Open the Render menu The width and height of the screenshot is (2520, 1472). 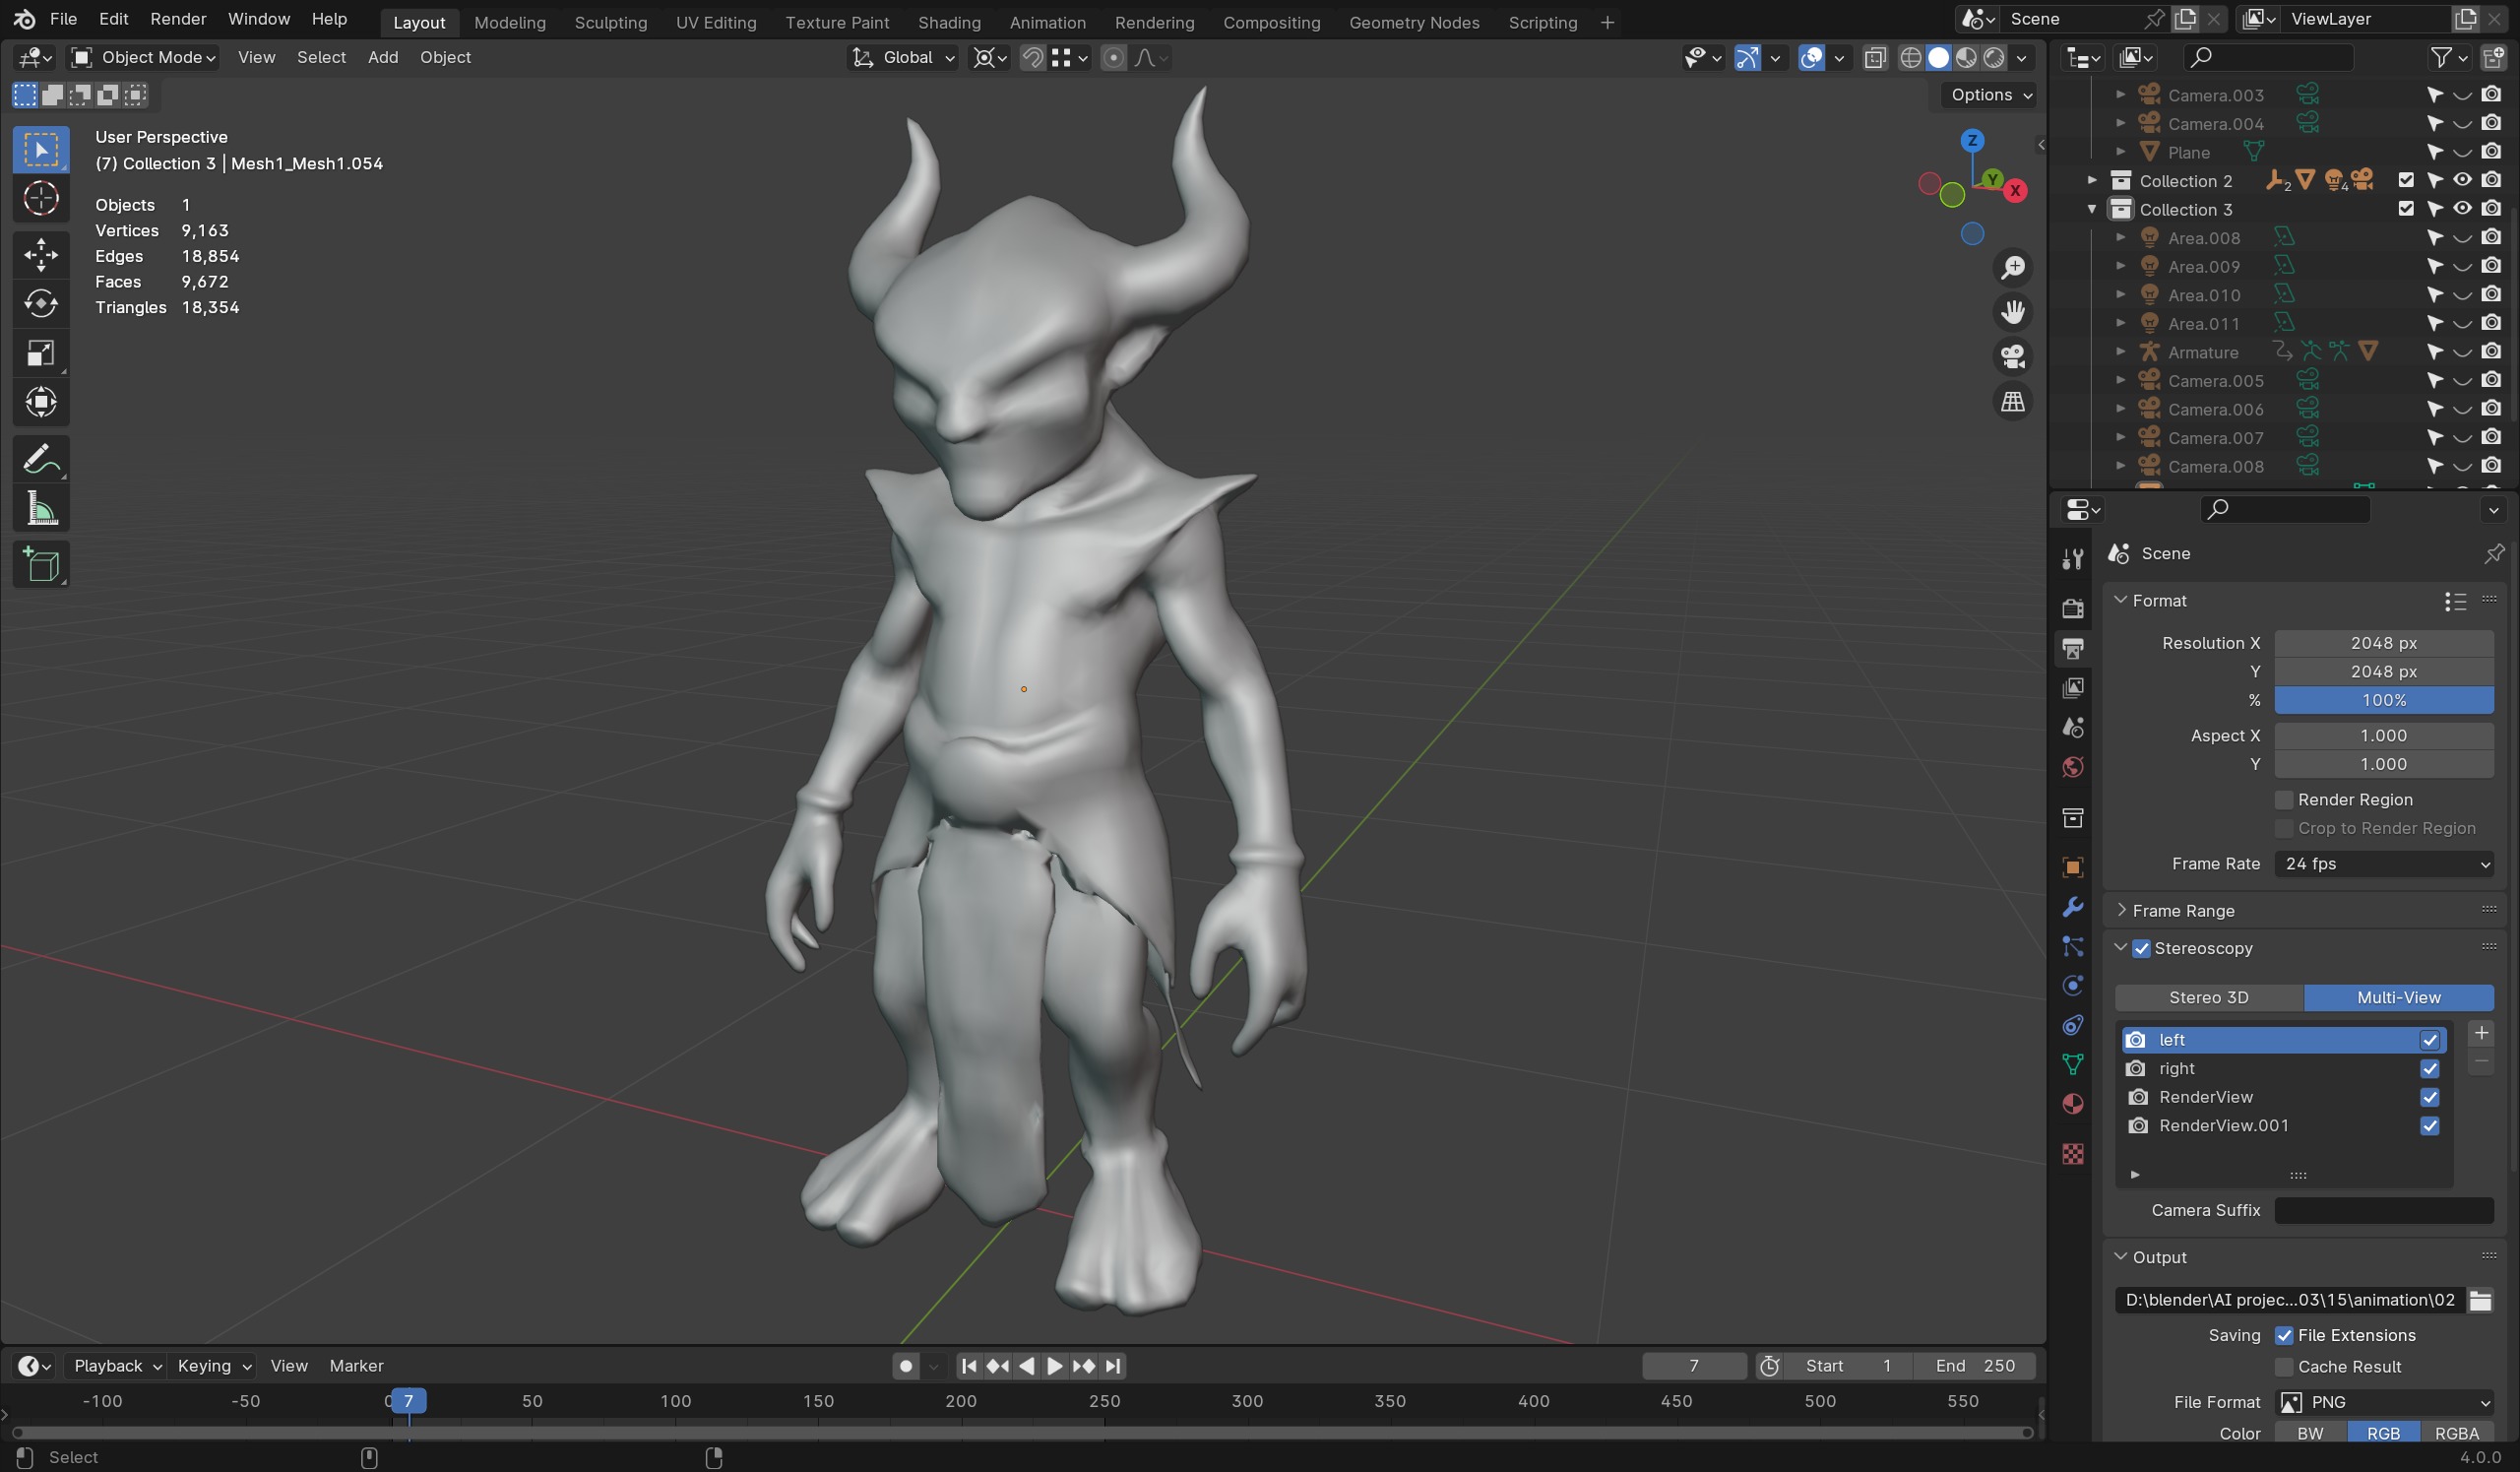click(x=178, y=19)
